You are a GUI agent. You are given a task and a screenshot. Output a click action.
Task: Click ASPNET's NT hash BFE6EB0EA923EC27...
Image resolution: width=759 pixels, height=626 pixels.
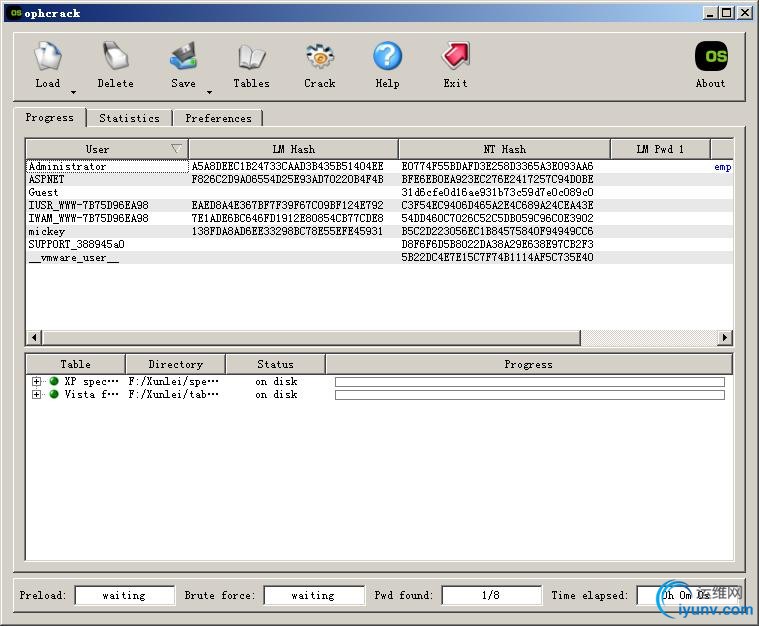pos(497,179)
